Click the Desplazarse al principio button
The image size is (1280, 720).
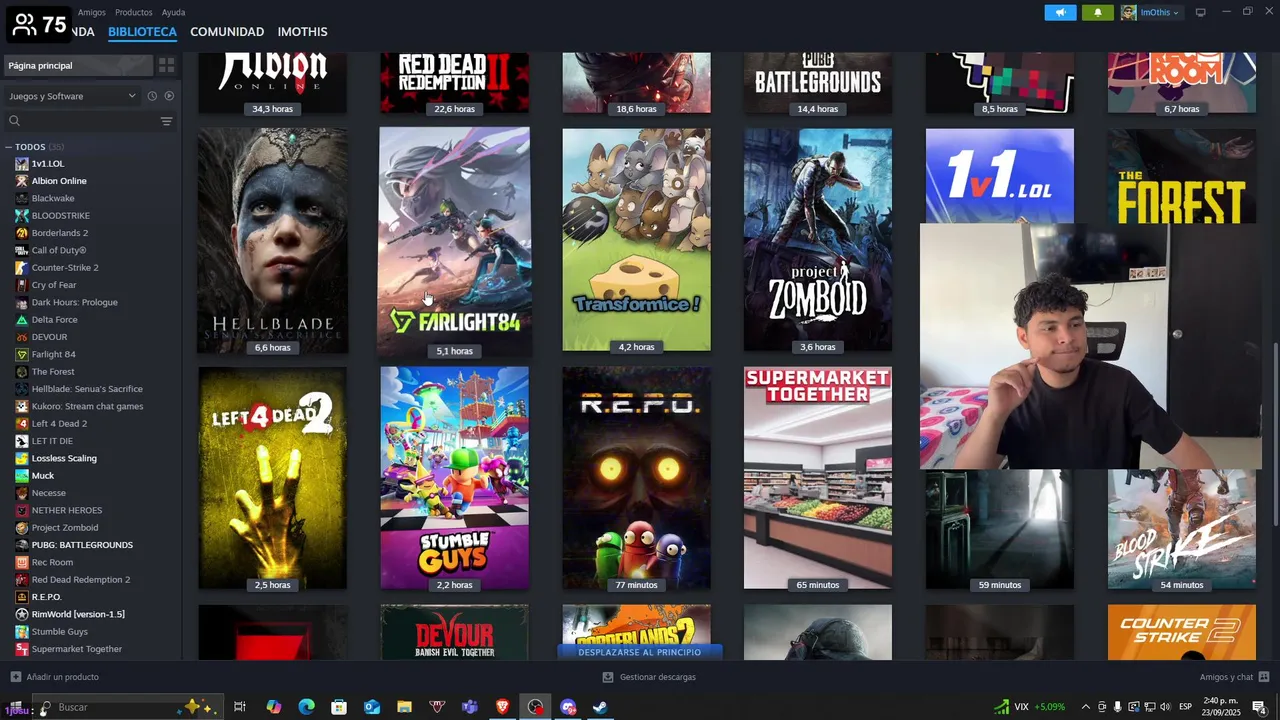[x=639, y=652]
